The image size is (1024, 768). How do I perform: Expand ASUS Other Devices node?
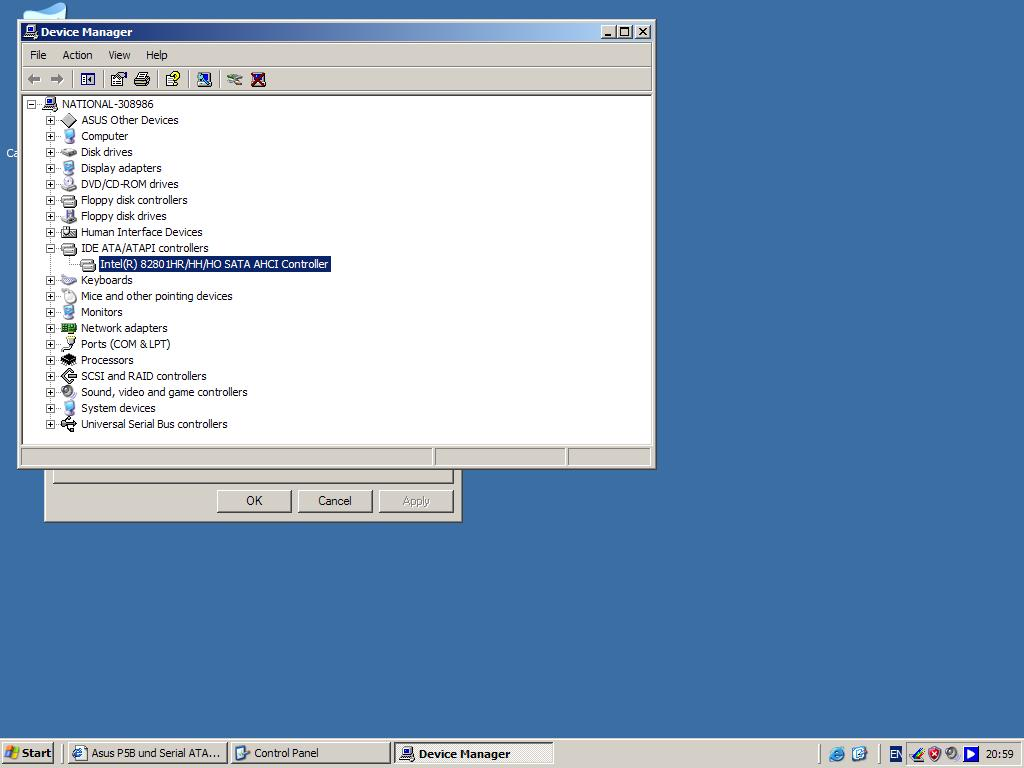[50, 120]
